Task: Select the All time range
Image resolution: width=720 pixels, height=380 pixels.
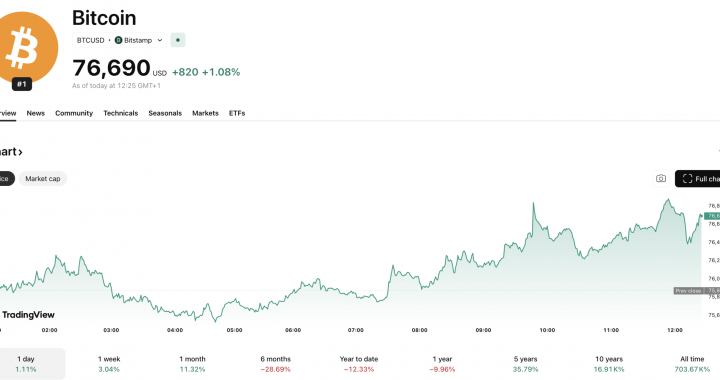Action: (x=692, y=364)
